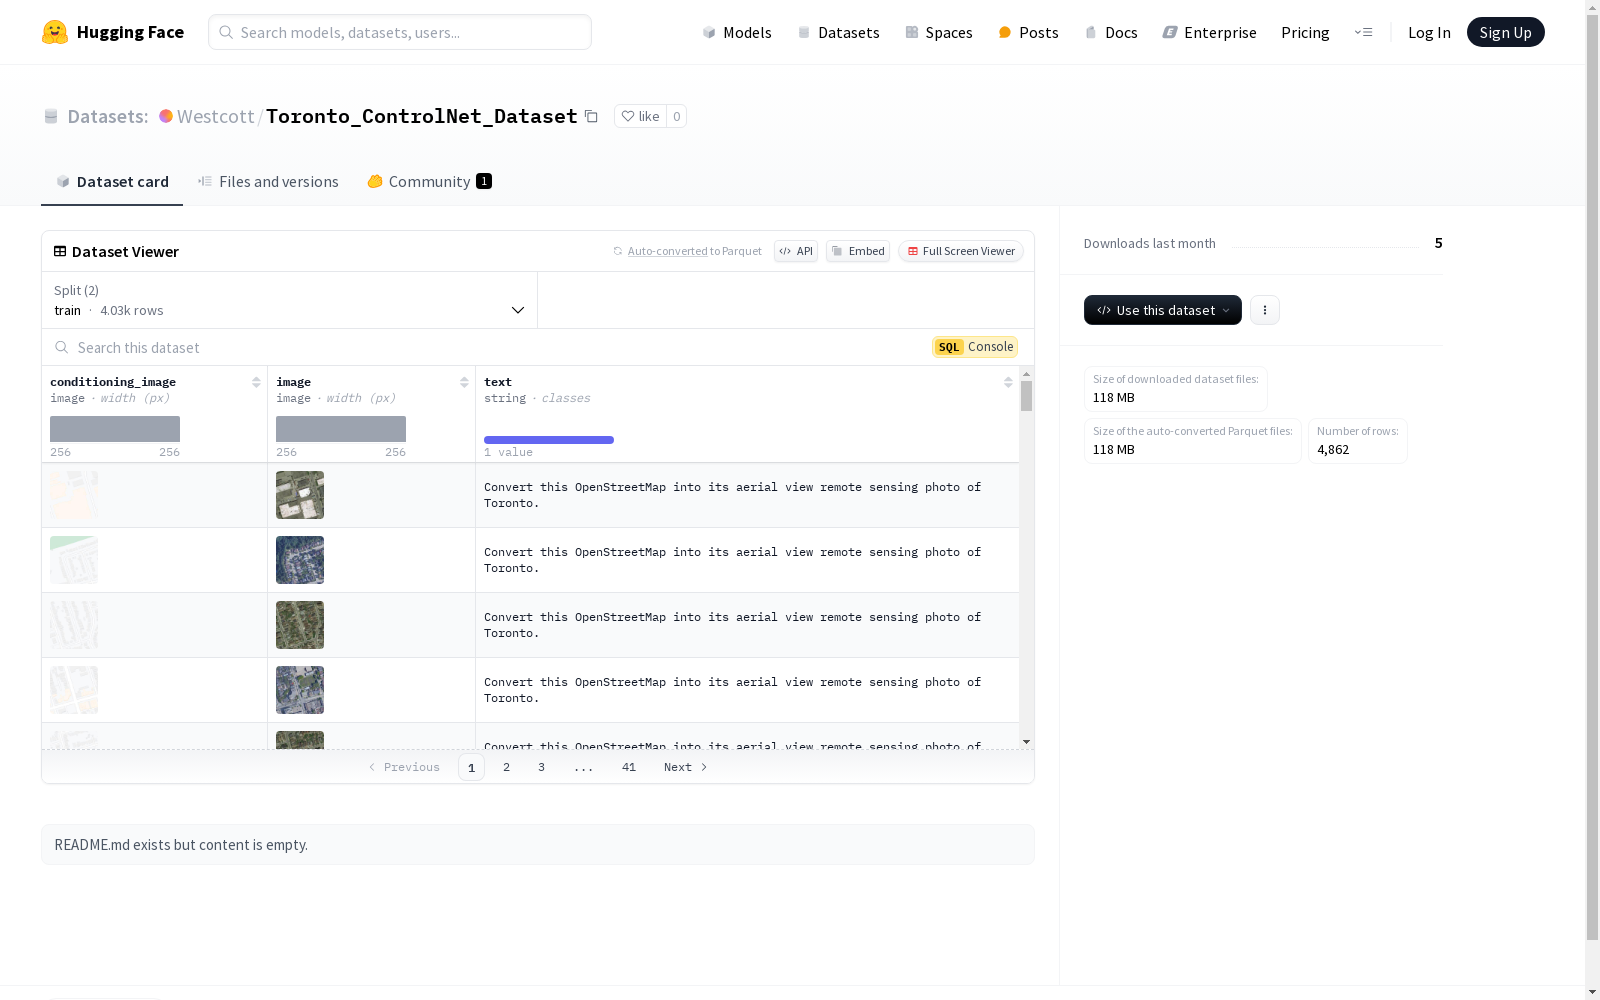Viewport: 1600px width, 1000px height.
Task: Click the README.md exists but content is empty notice
Action: coord(538,845)
